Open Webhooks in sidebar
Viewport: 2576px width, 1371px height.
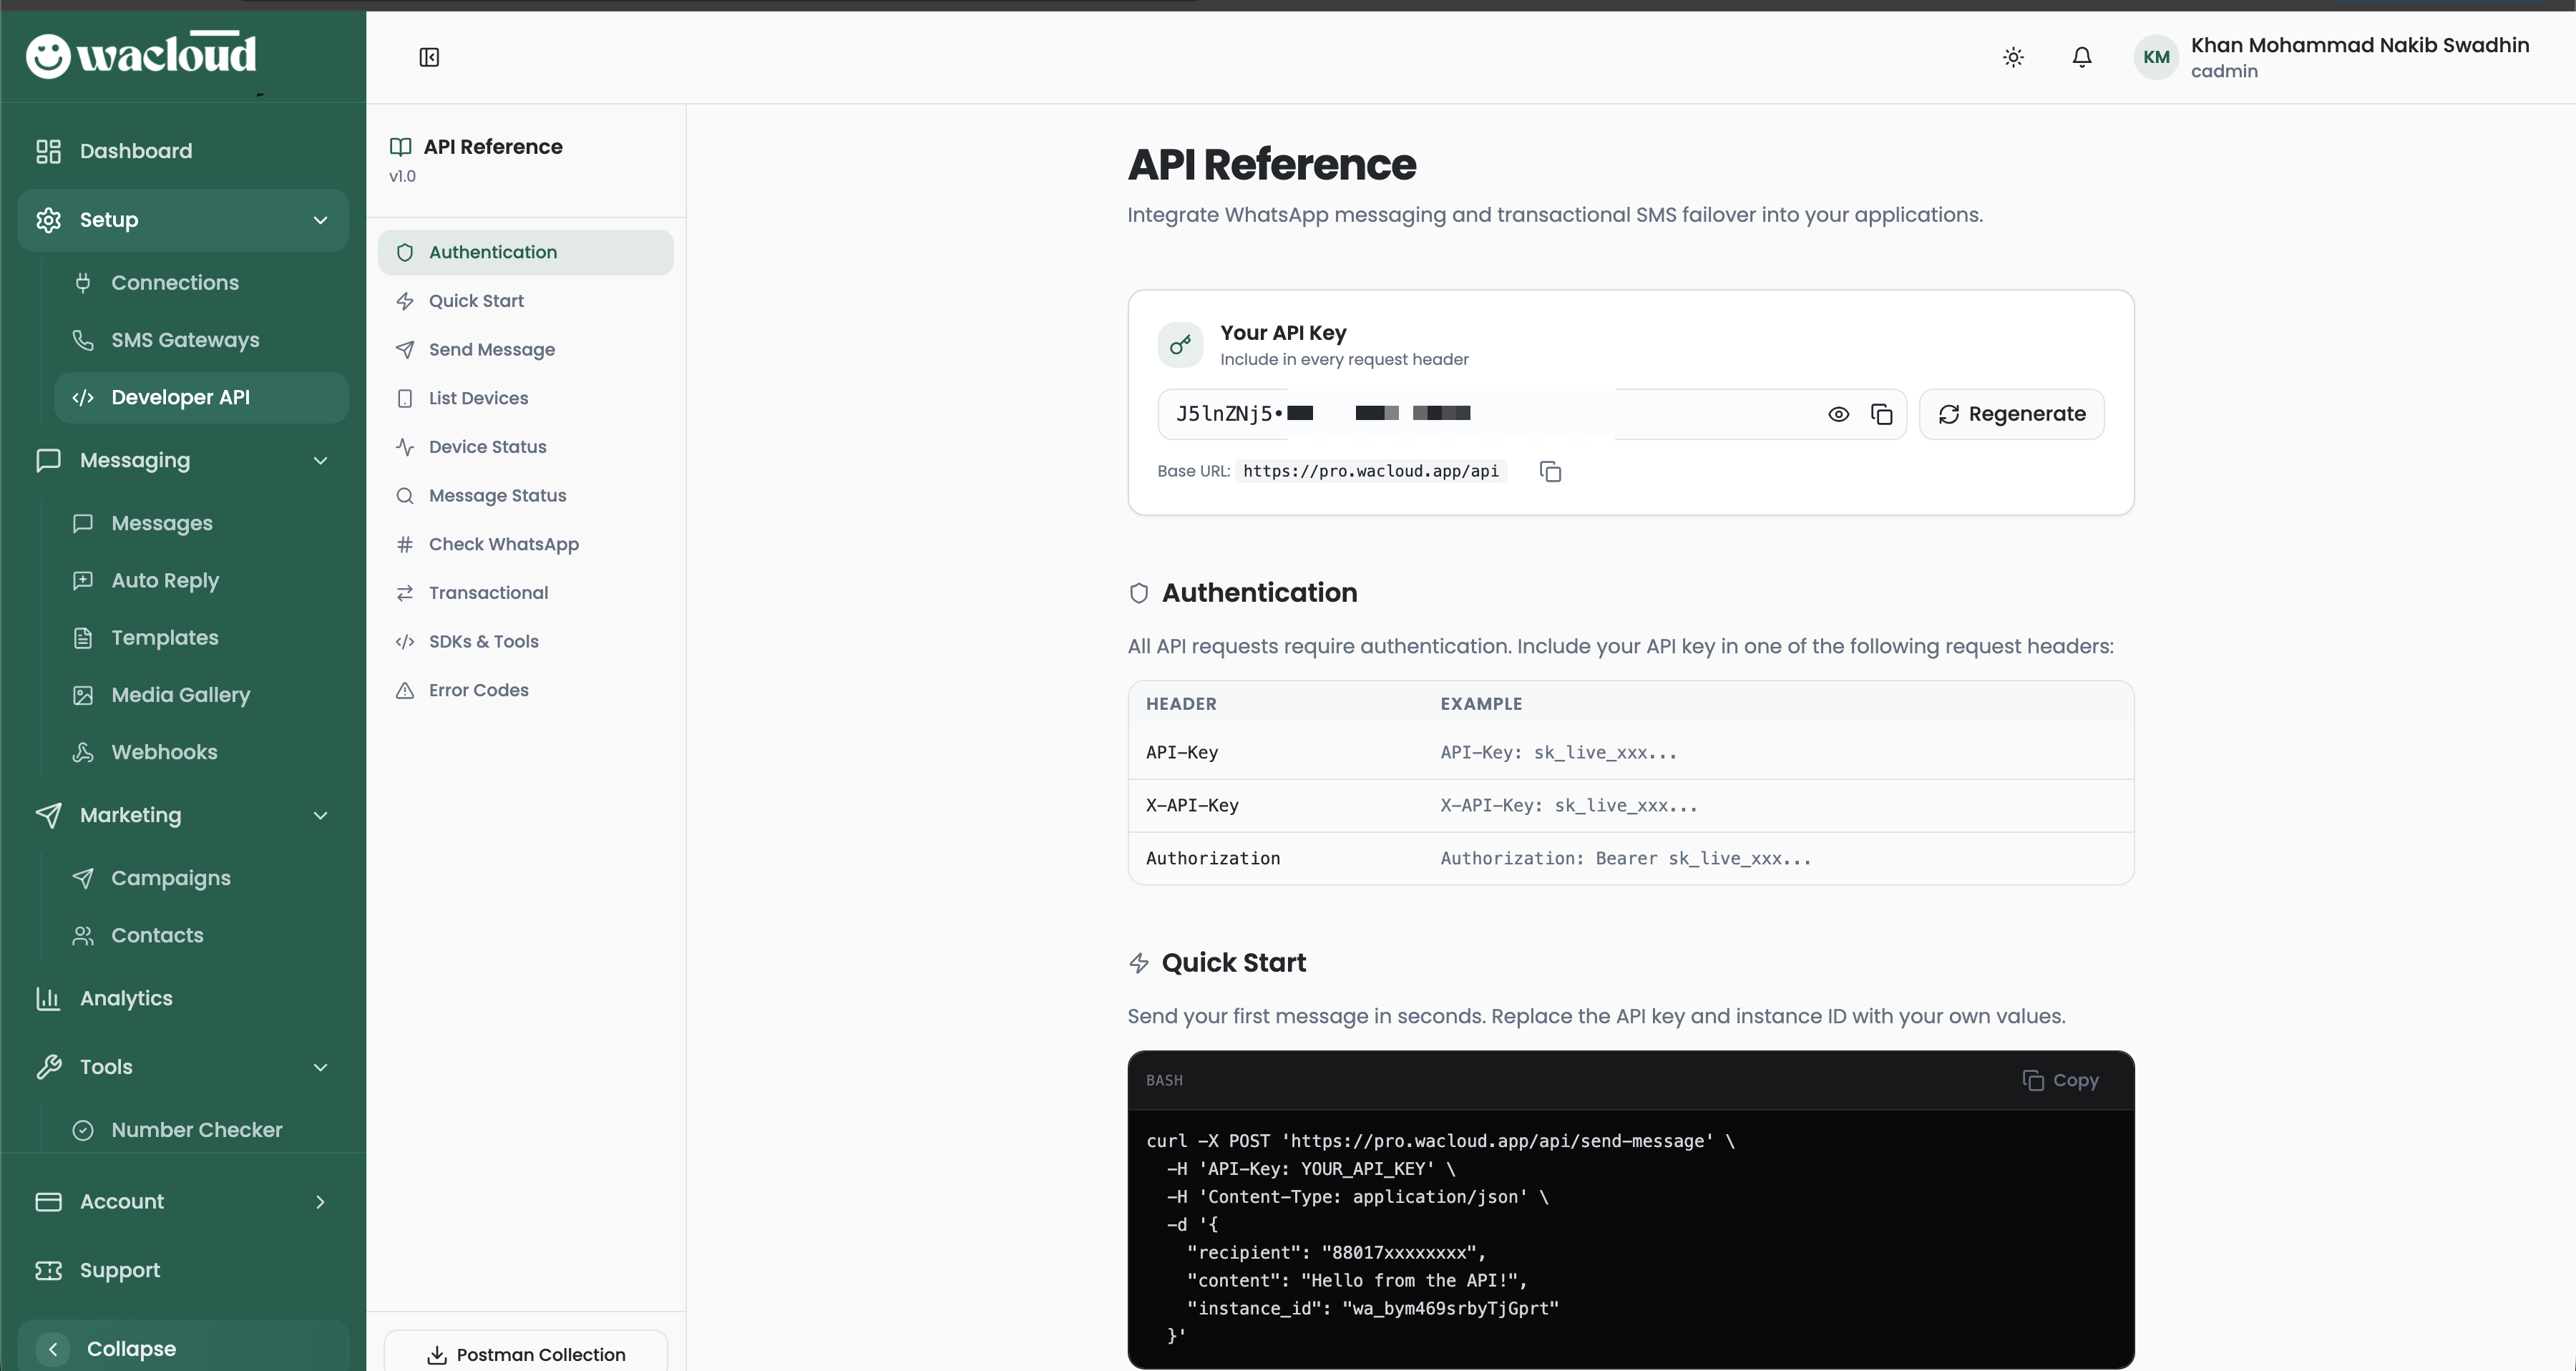coord(164,752)
